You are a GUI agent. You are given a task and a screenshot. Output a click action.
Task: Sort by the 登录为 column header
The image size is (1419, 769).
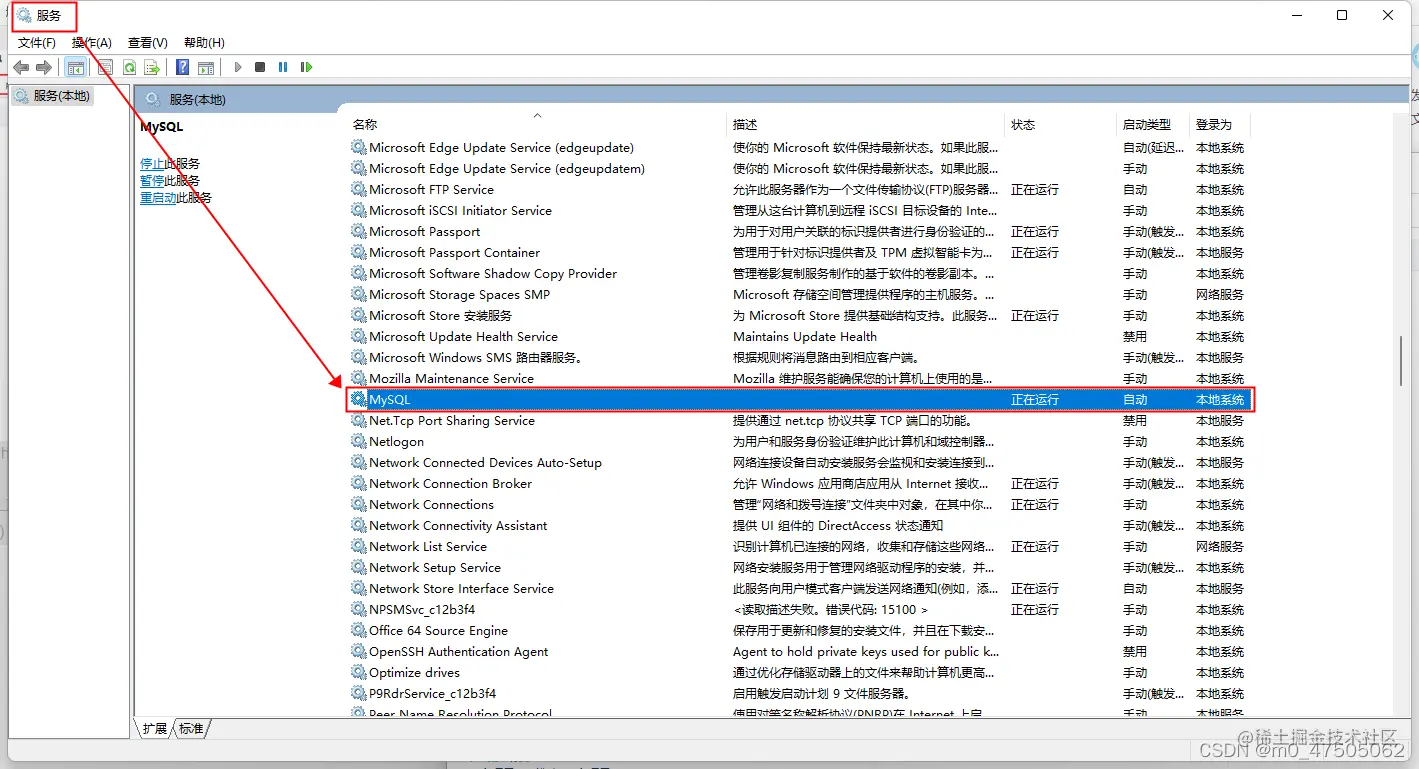[1220, 125]
